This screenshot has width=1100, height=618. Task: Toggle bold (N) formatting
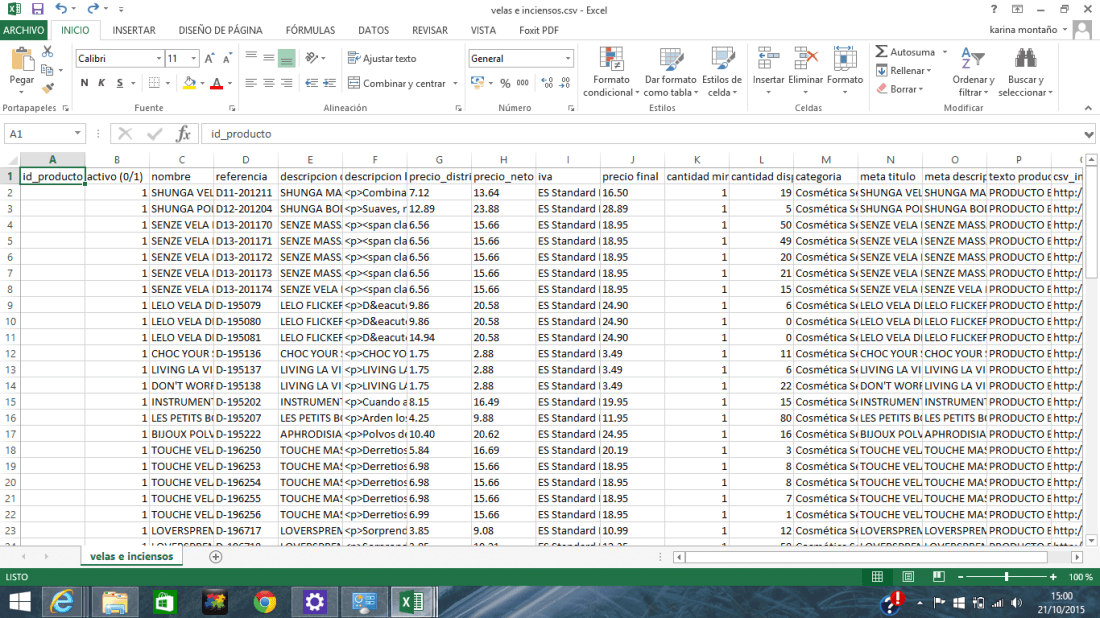coord(84,83)
